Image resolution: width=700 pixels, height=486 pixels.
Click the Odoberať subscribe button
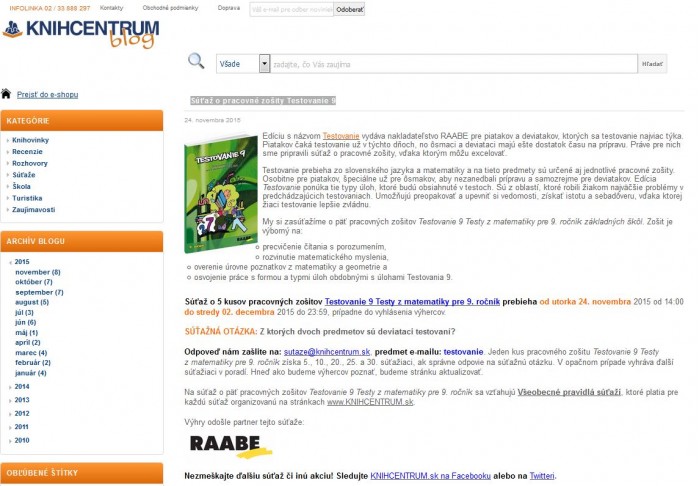(350, 9)
